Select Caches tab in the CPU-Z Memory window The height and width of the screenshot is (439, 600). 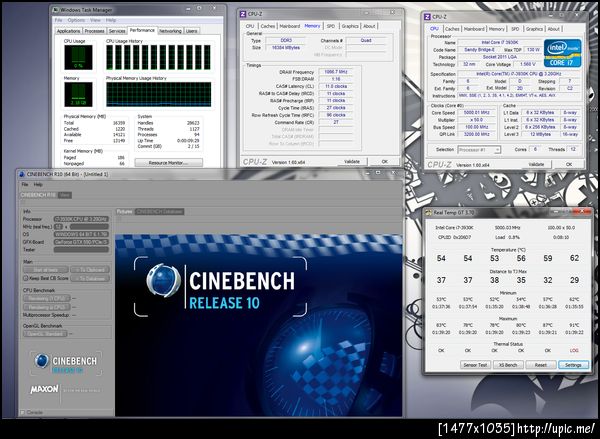pyautogui.click(x=268, y=26)
